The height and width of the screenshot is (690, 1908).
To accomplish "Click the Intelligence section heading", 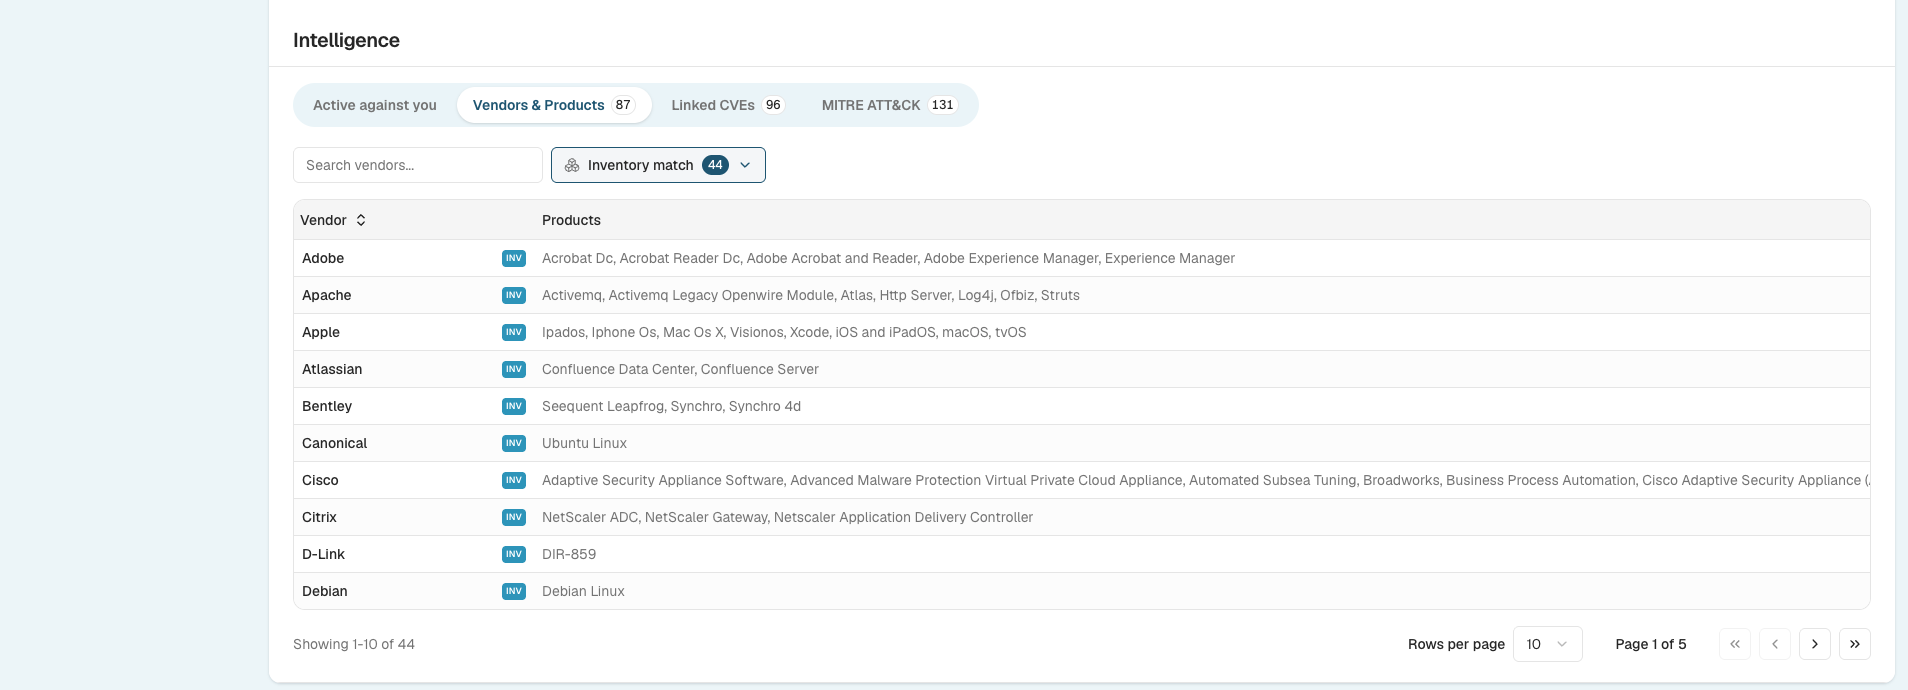I will 346,40.
